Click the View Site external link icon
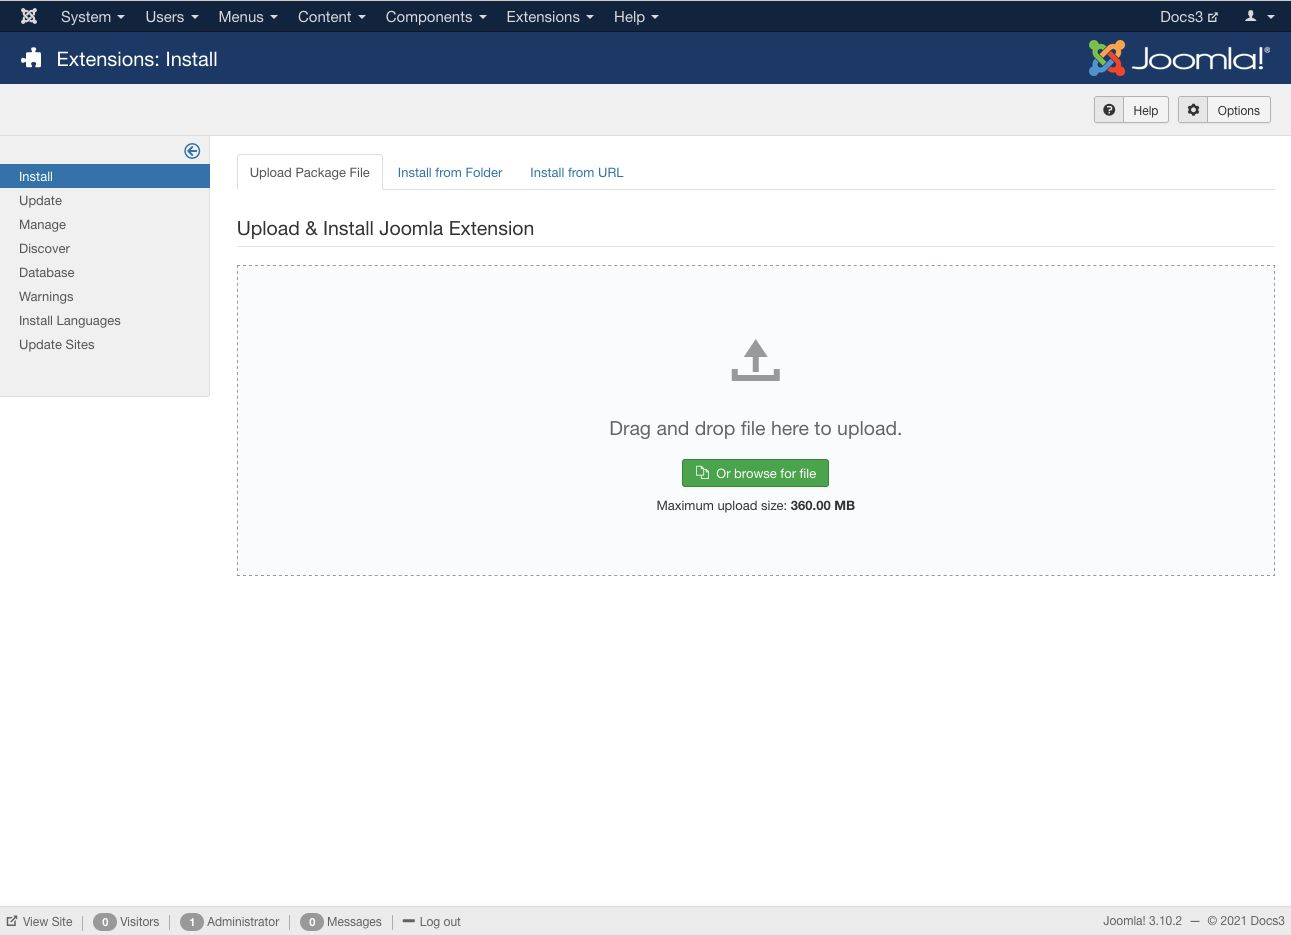The height and width of the screenshot is (935, 1291). [x=12, y=921]
